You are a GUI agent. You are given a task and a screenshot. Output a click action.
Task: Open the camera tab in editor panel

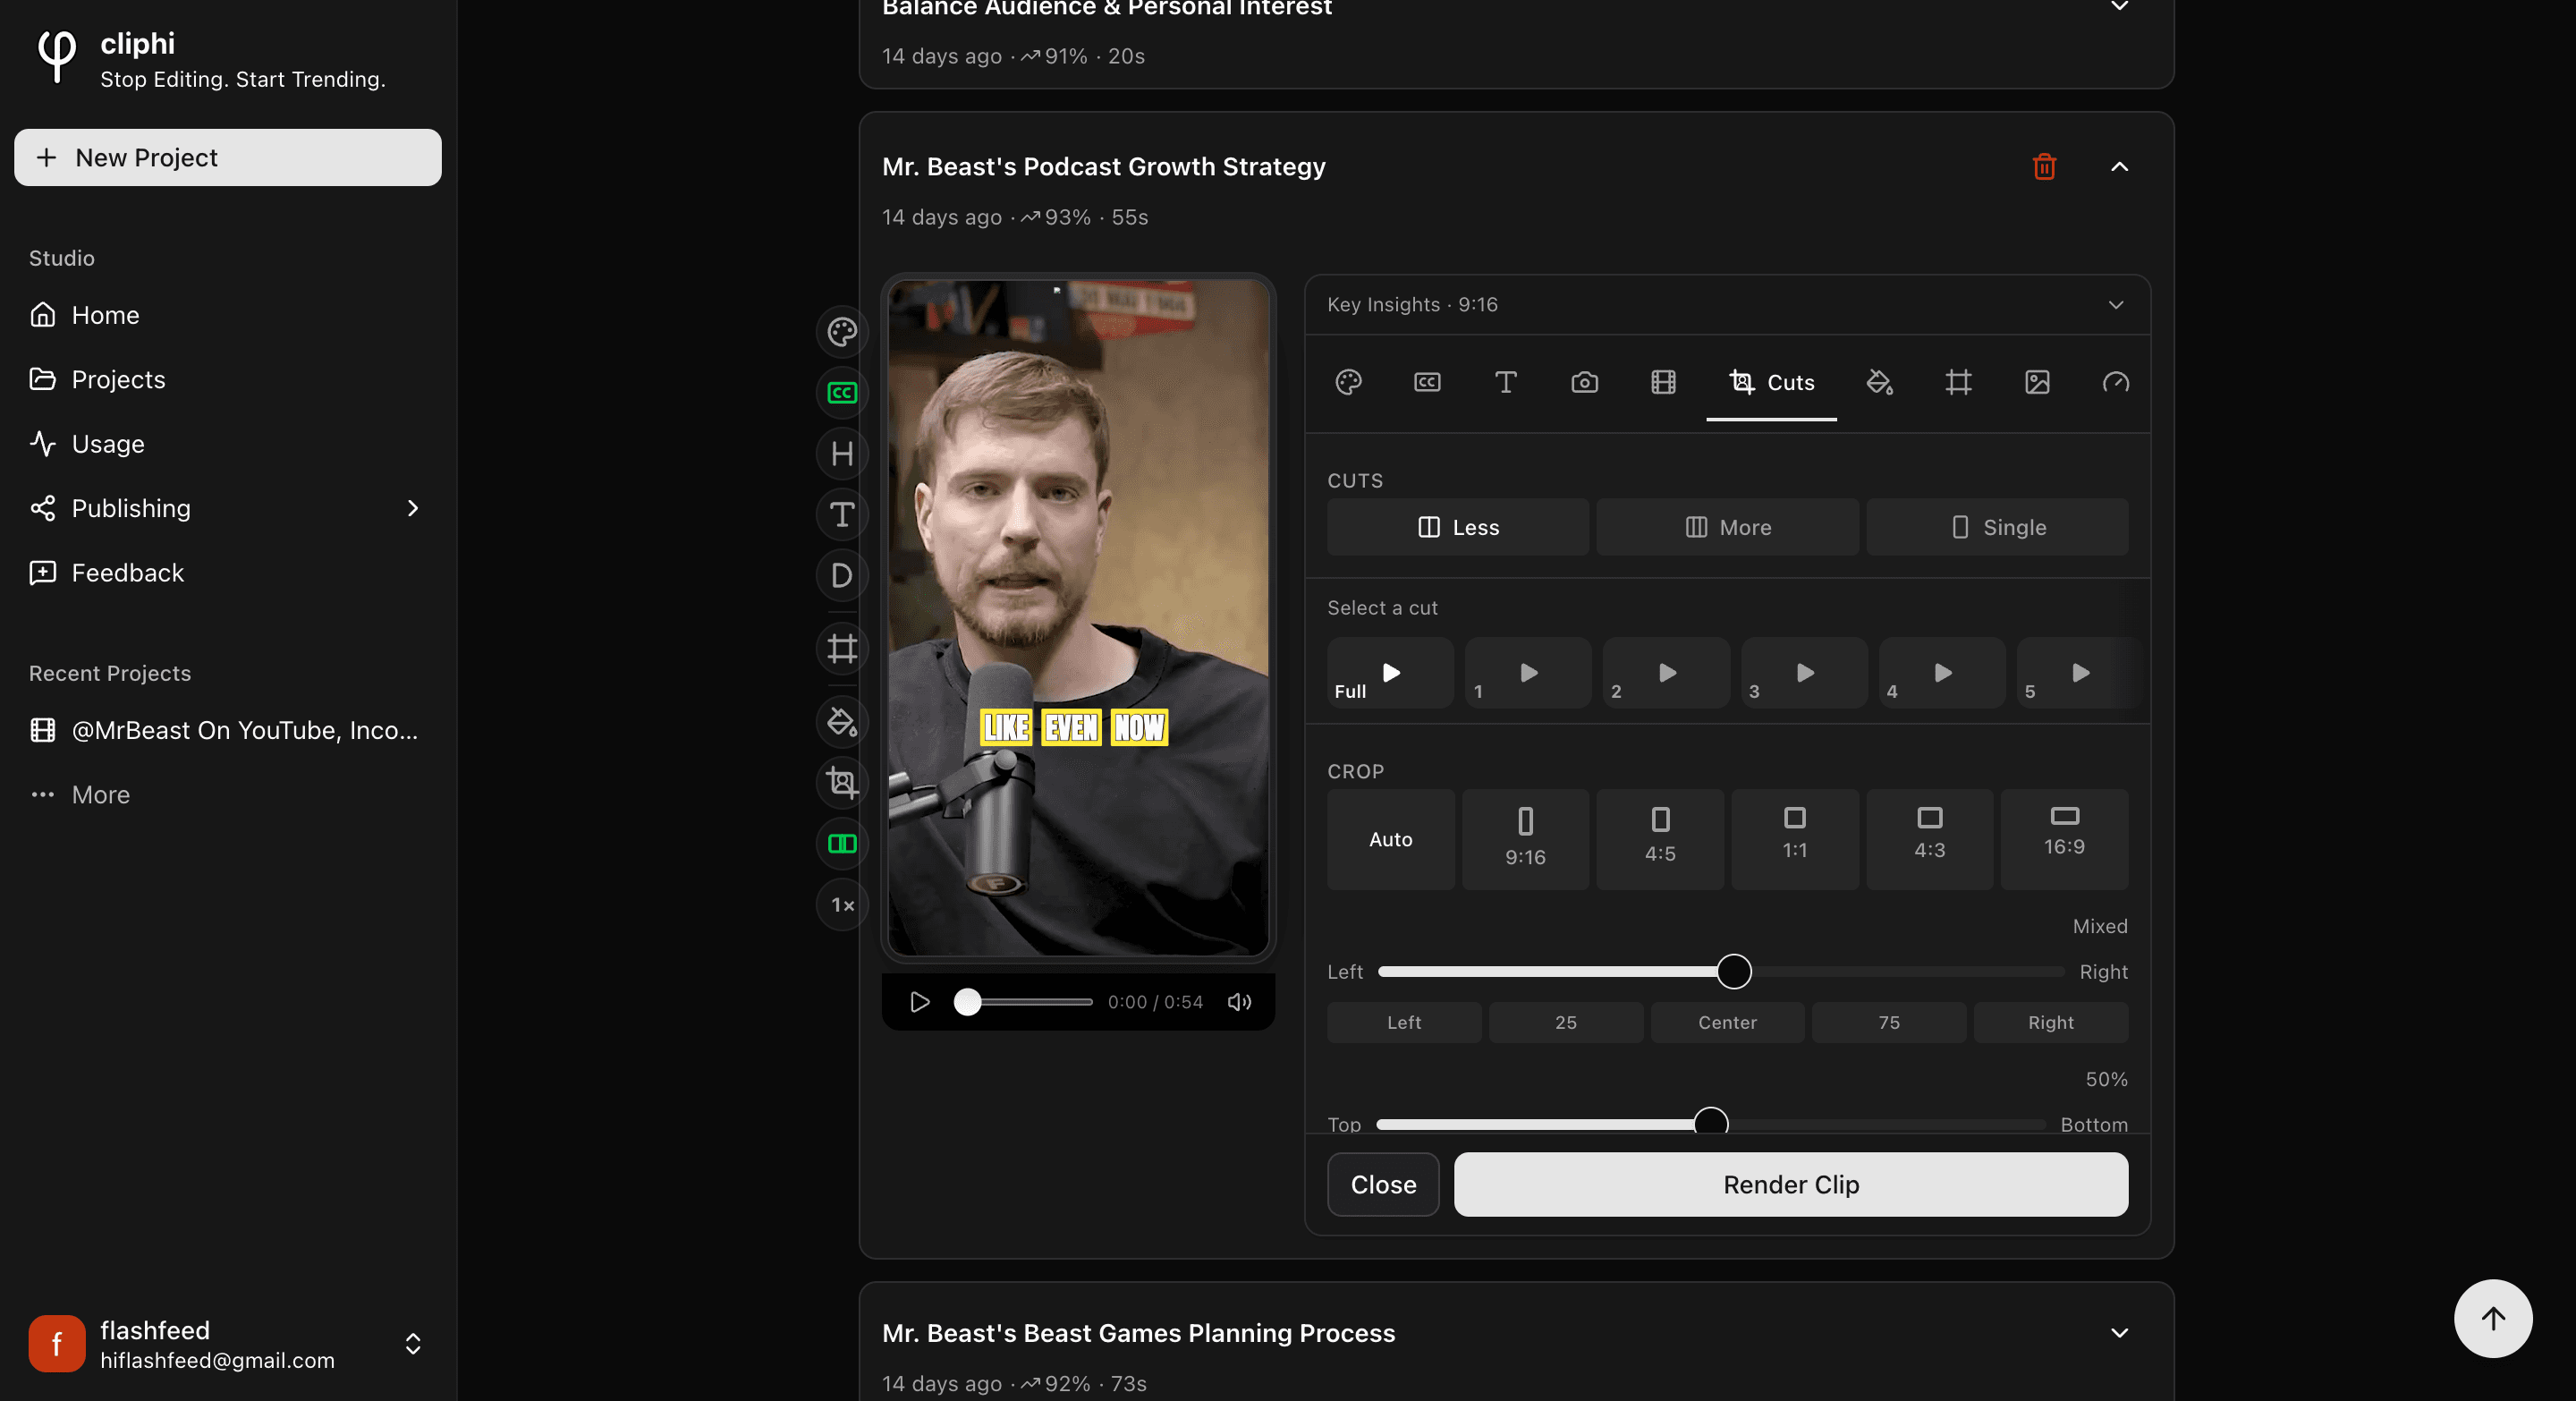pos(1584,382)
